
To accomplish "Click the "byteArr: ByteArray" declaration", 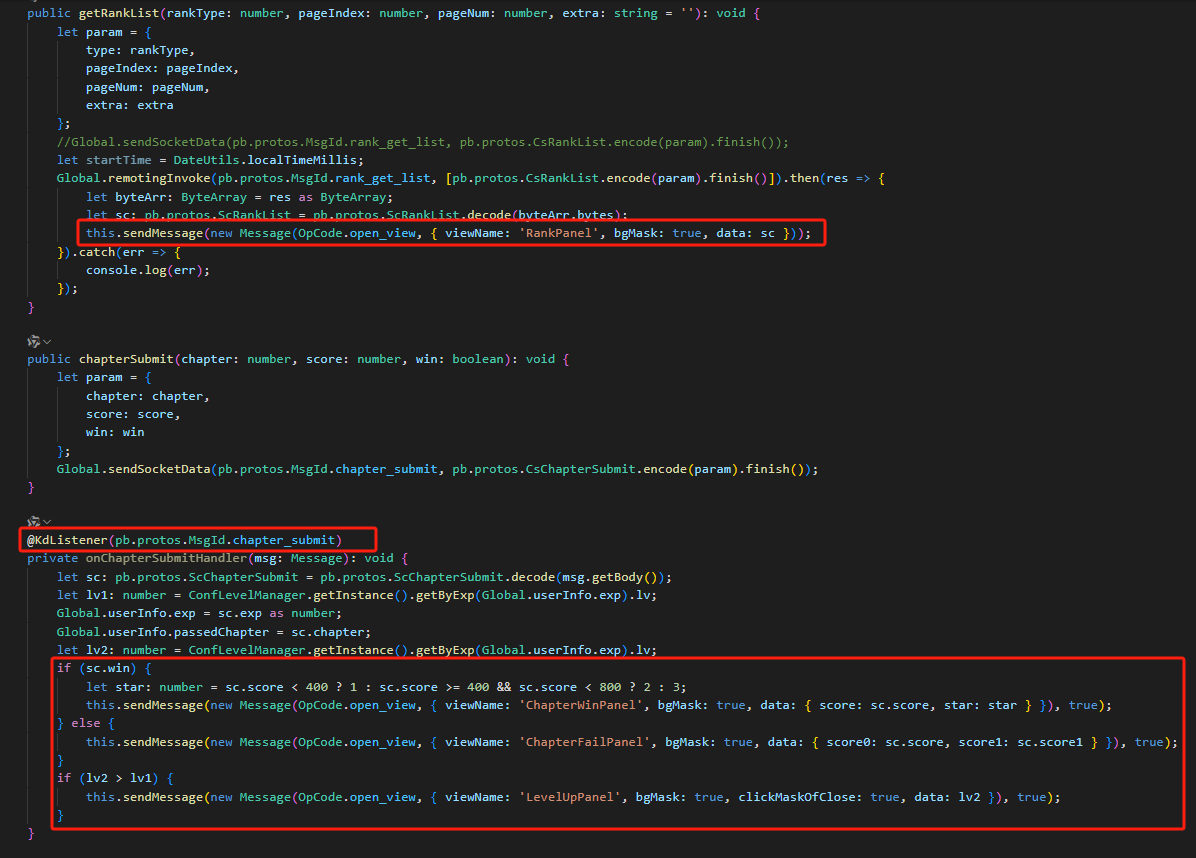I will (181, 198).
